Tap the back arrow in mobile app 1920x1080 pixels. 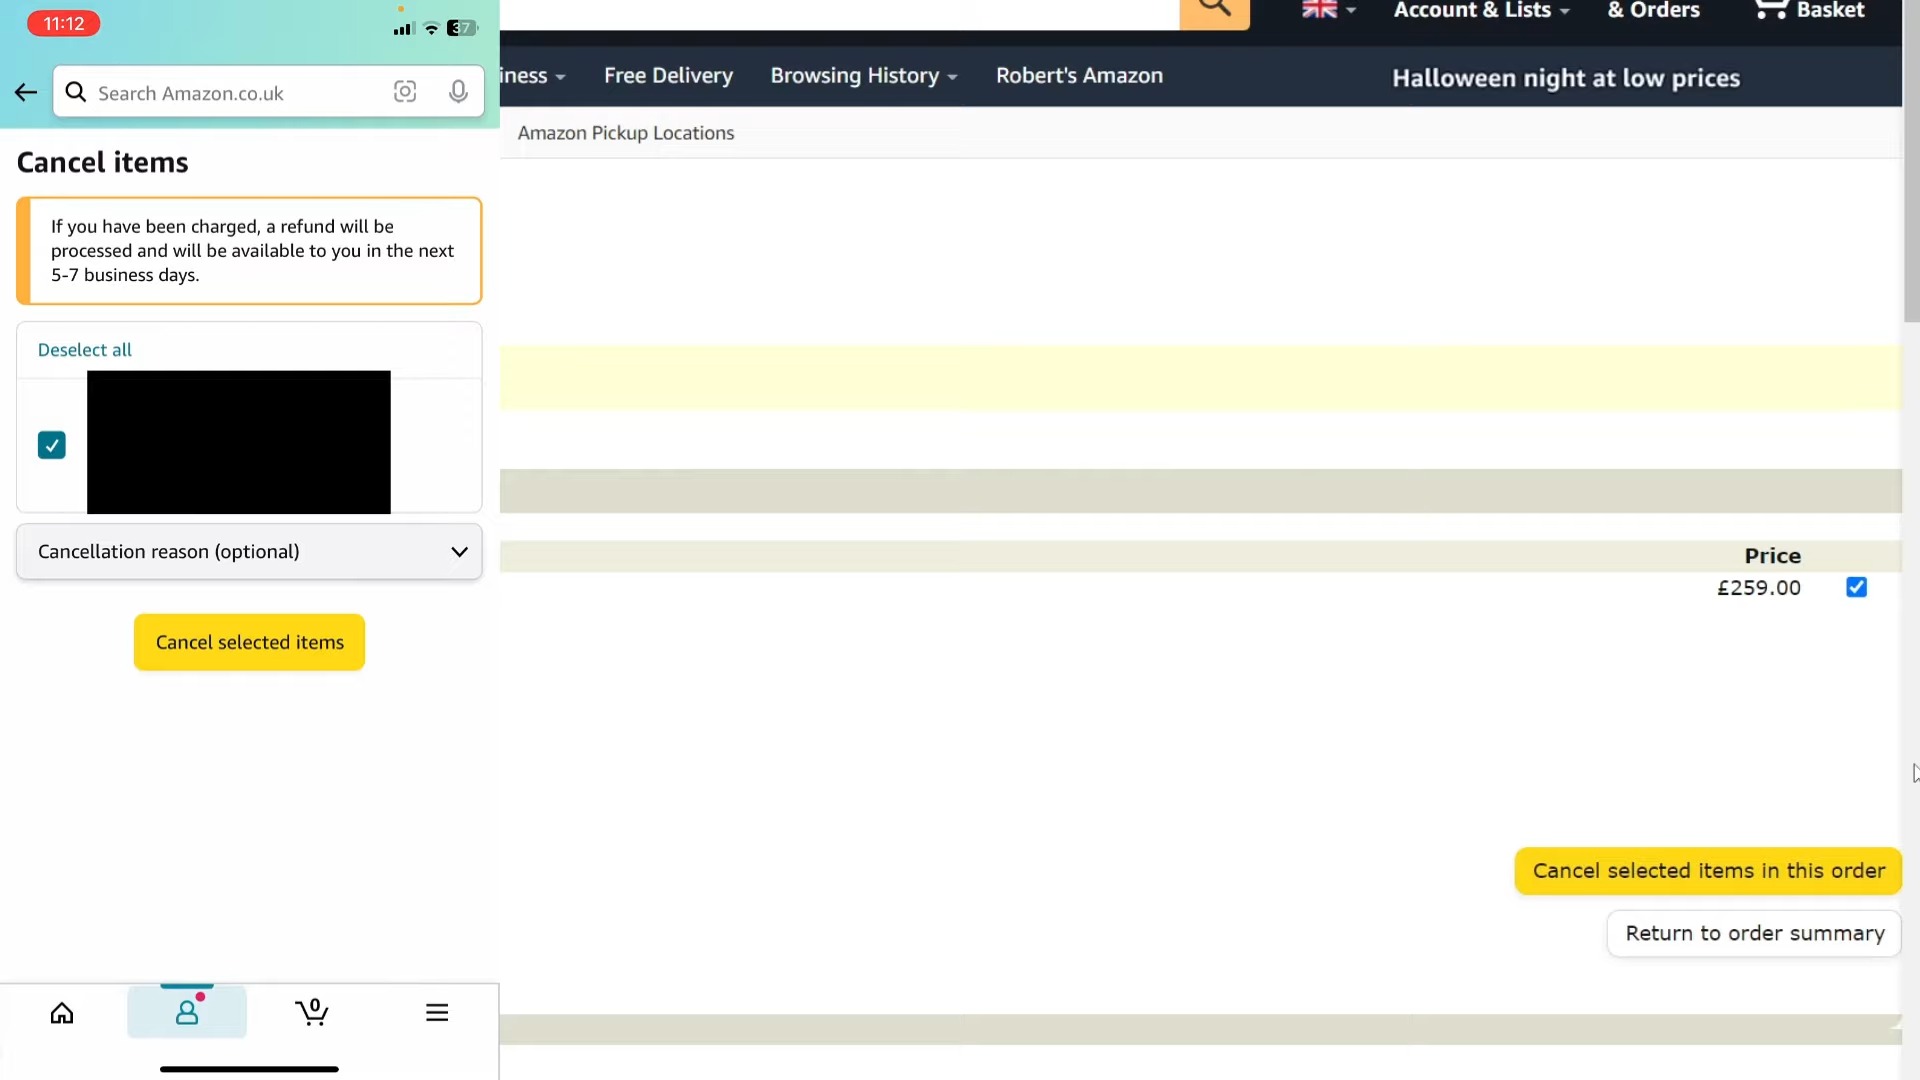[26, 93]
